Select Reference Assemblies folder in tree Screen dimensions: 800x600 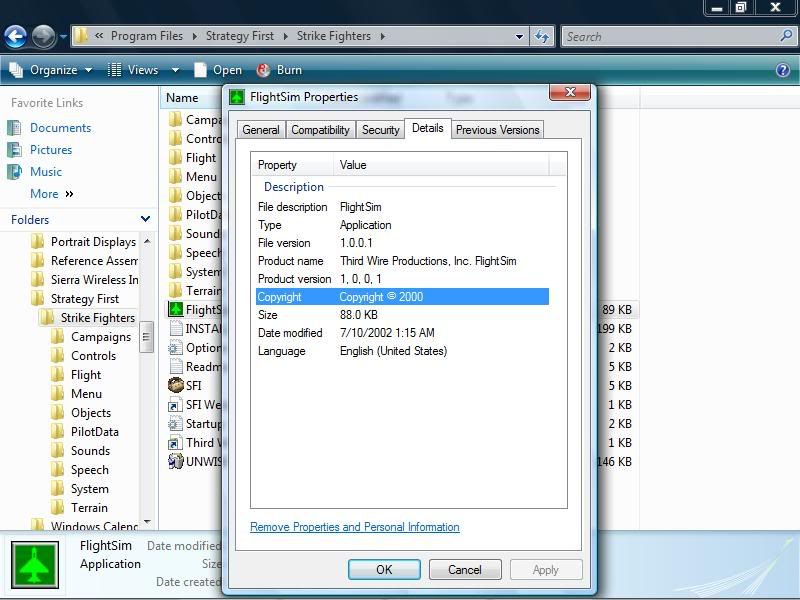(94, 261)
